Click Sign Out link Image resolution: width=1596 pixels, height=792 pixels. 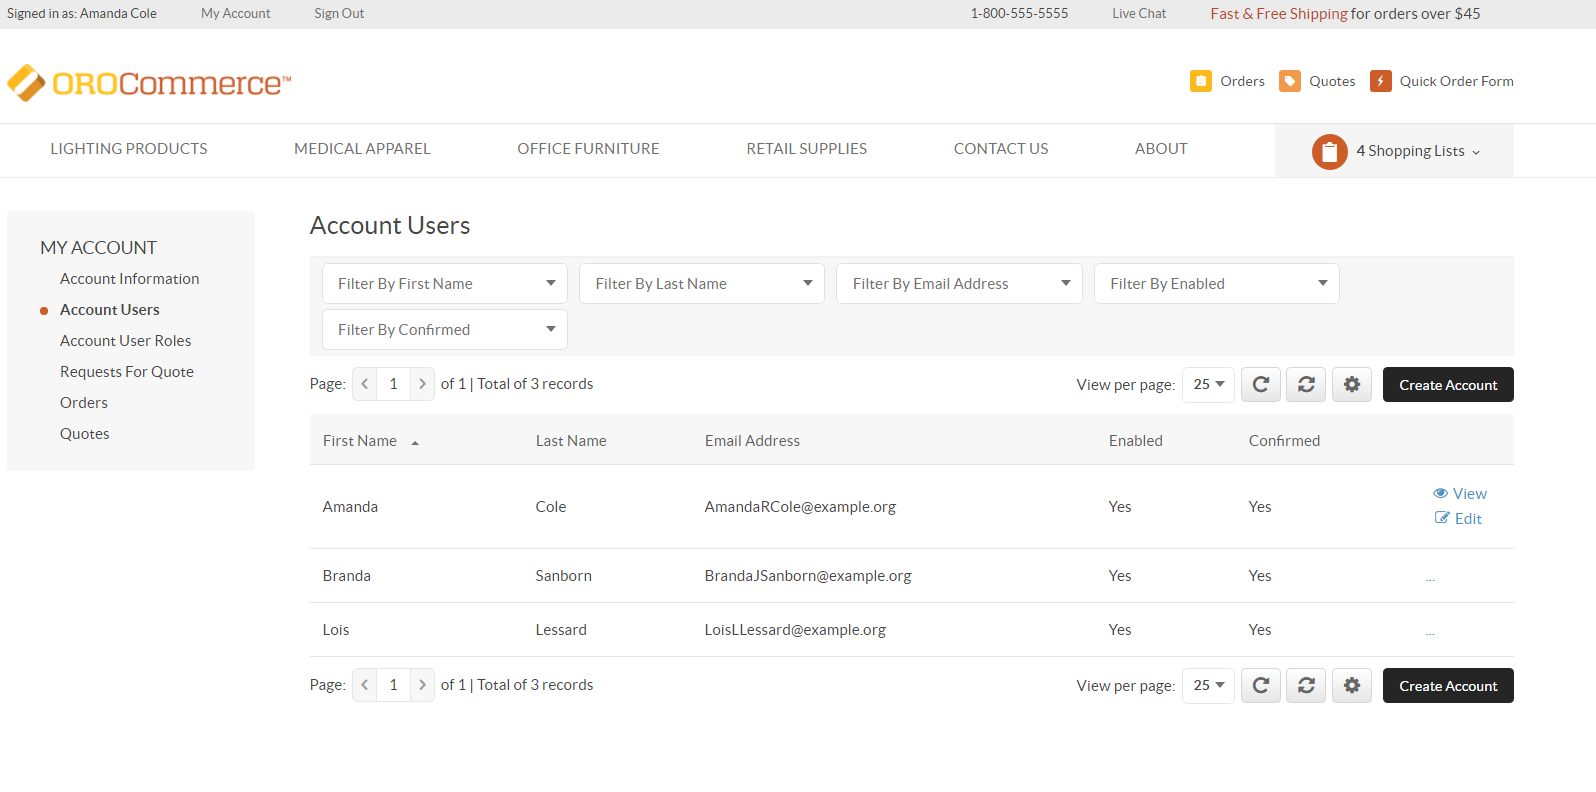[339, 14]
